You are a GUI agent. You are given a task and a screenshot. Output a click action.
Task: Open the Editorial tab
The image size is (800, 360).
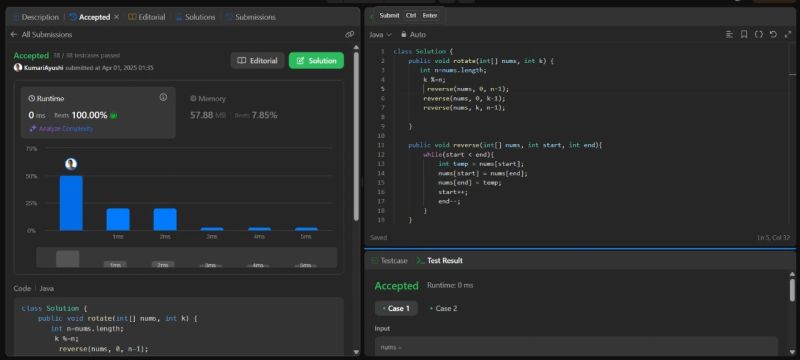147,17
